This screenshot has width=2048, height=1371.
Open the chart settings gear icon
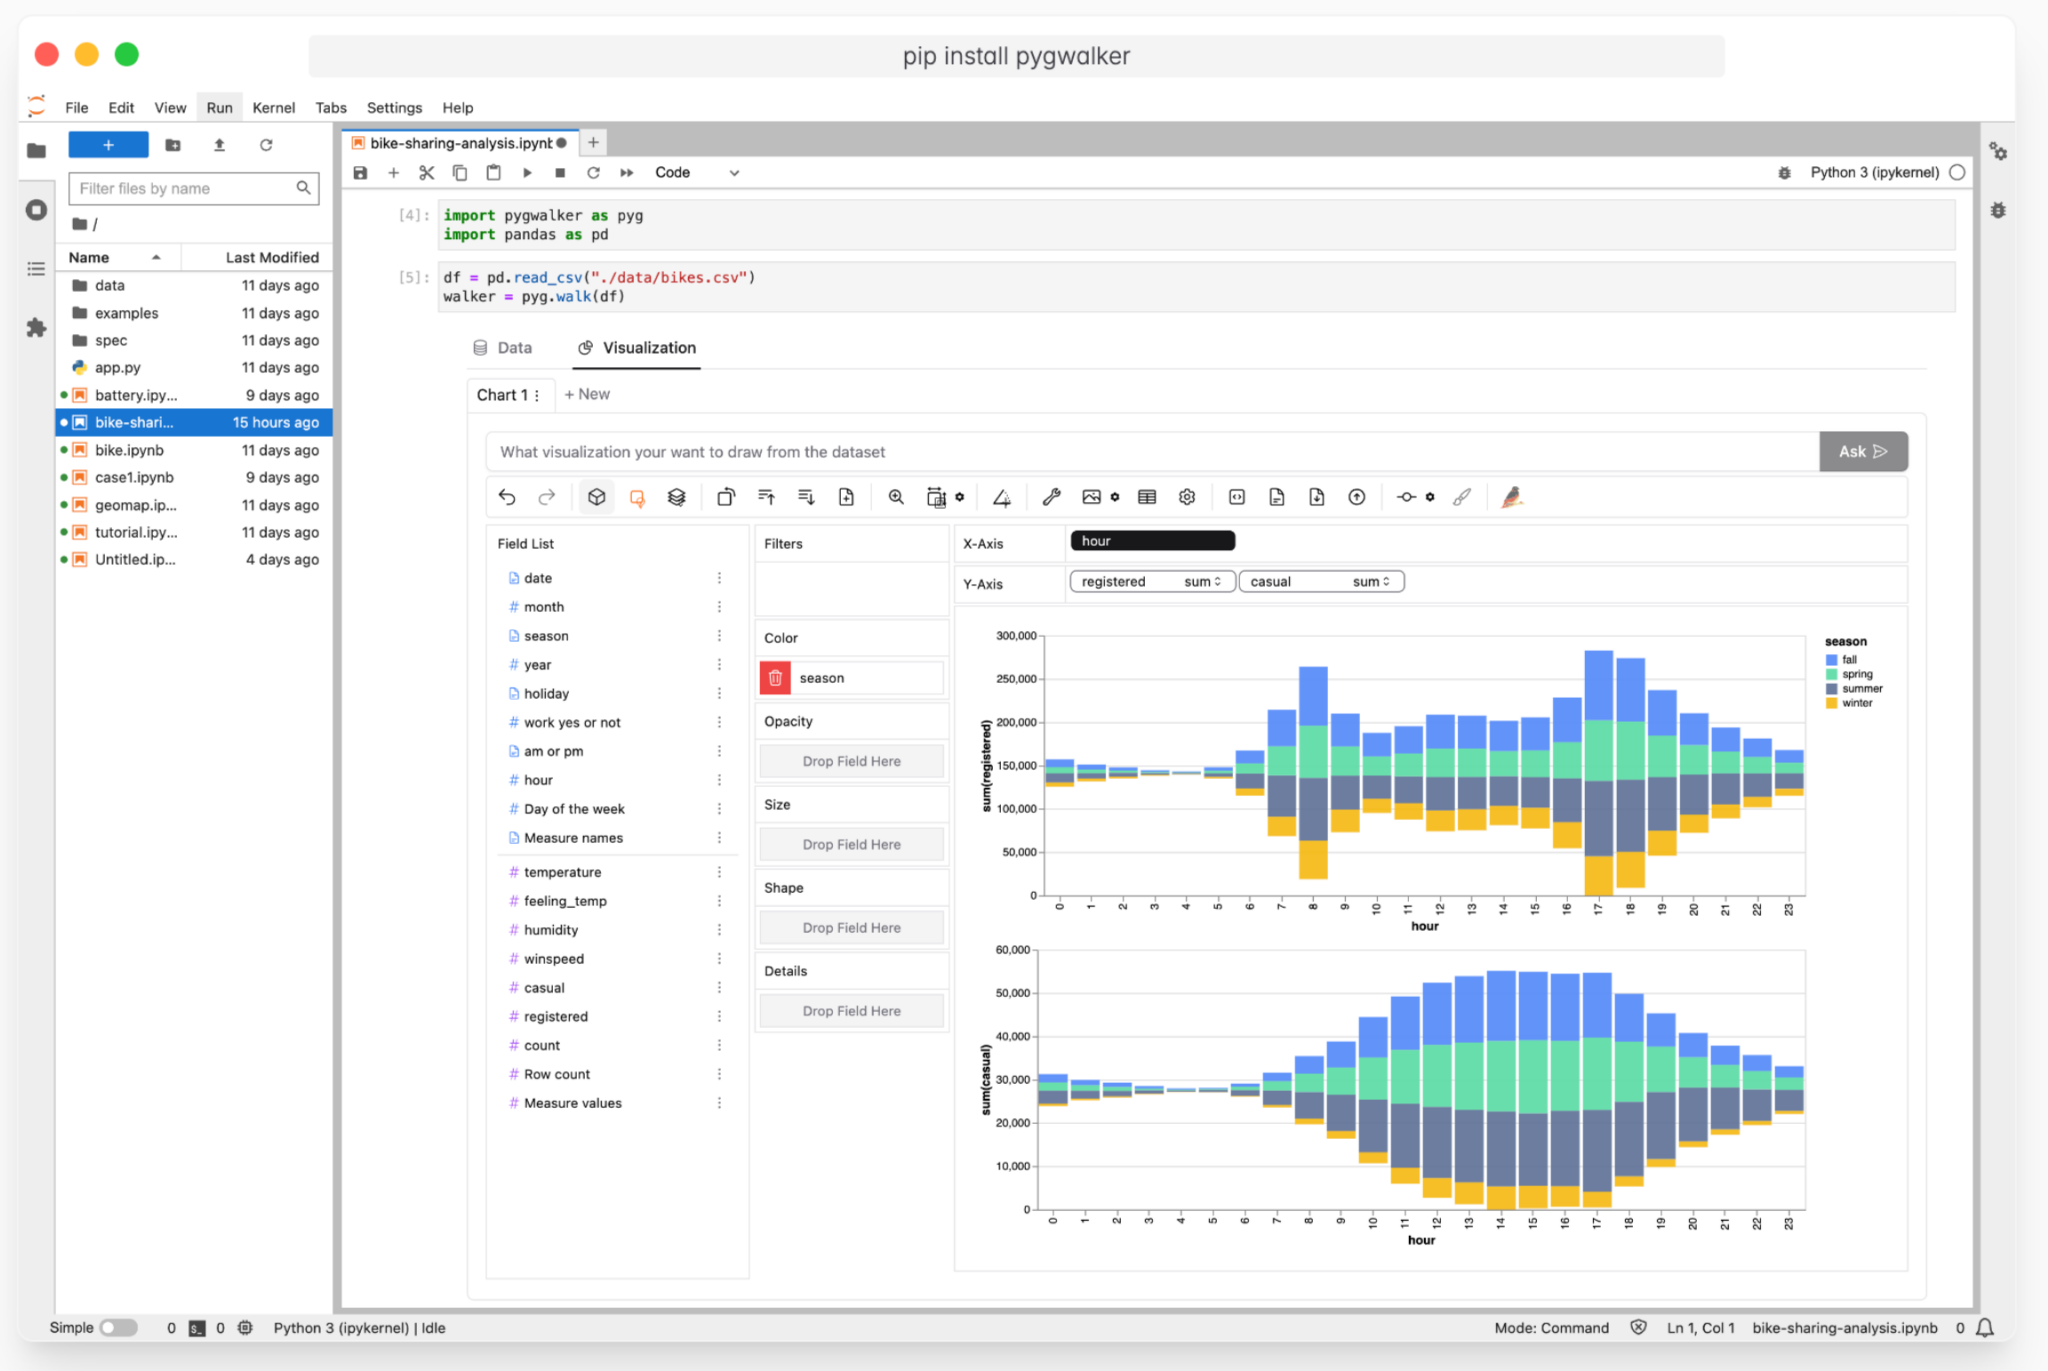pos(1187,497)
